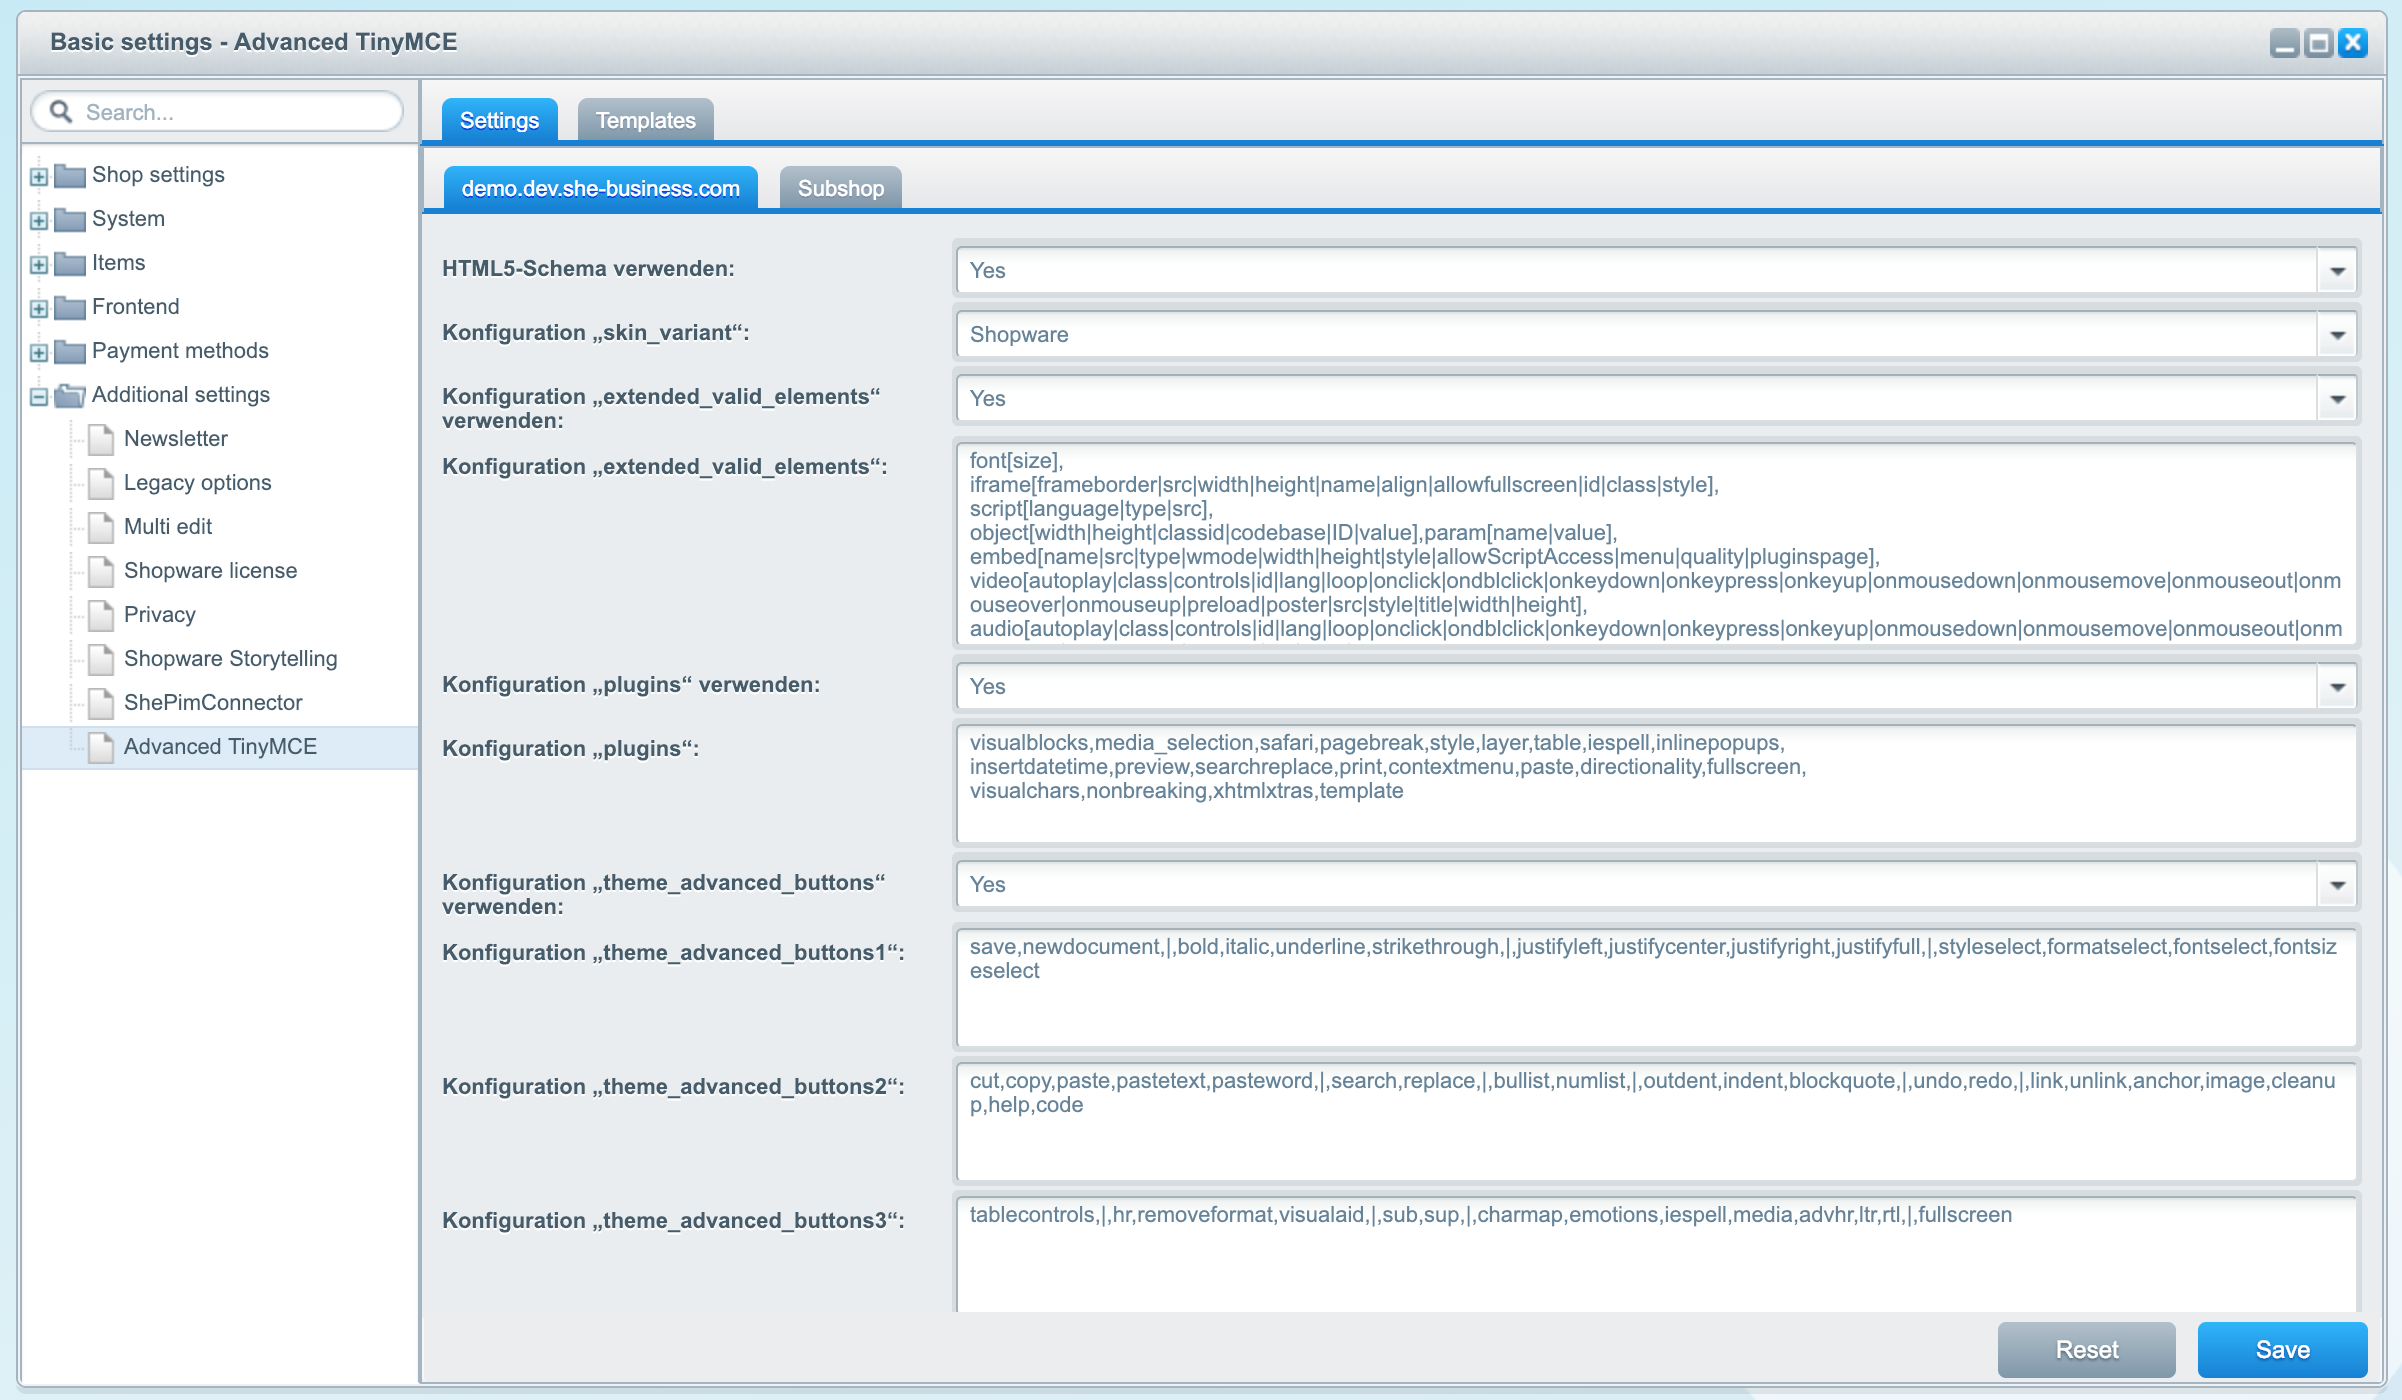
Task: Open the plugins verwenden dropdown arrow
Action: point(2337,687)
